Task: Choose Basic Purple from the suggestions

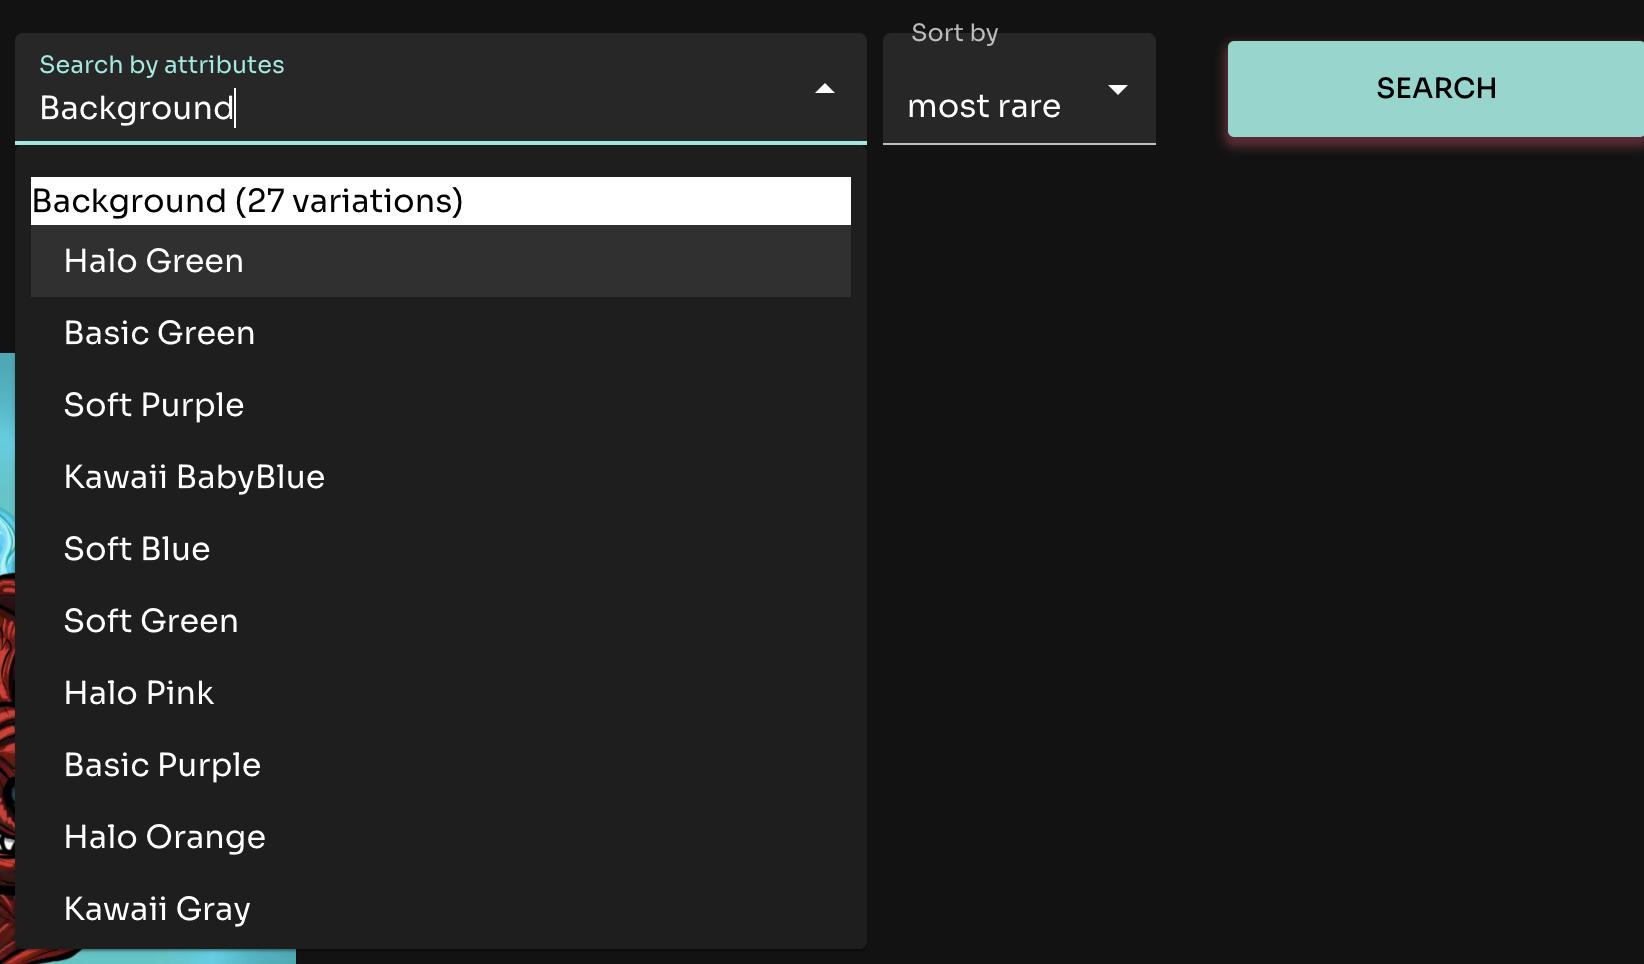Action: 162,765
